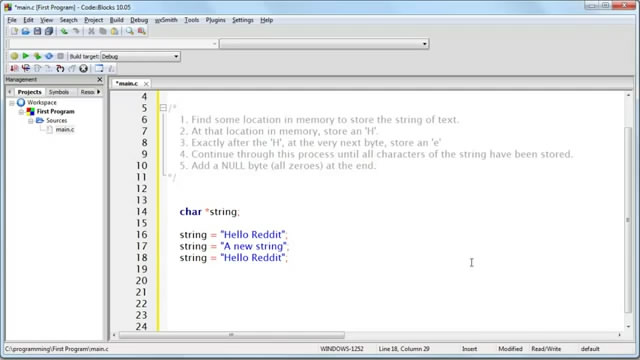Start the debugger with the Debug/Continue icon

[14, 68]
